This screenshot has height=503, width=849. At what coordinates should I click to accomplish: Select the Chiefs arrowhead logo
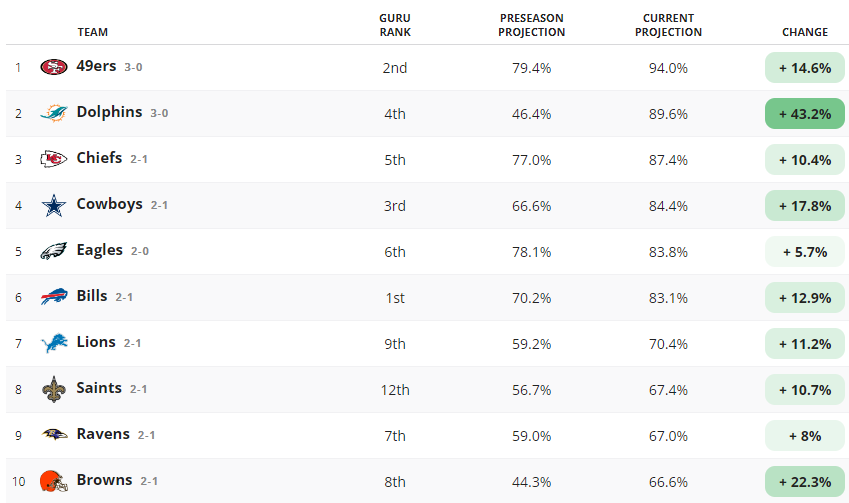pyautogui.click(x=54, y=159)
